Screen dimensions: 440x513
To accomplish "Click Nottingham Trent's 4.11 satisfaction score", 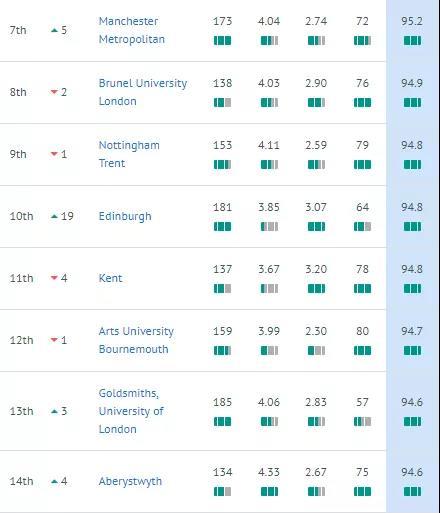I will click(x=269, y=145).
